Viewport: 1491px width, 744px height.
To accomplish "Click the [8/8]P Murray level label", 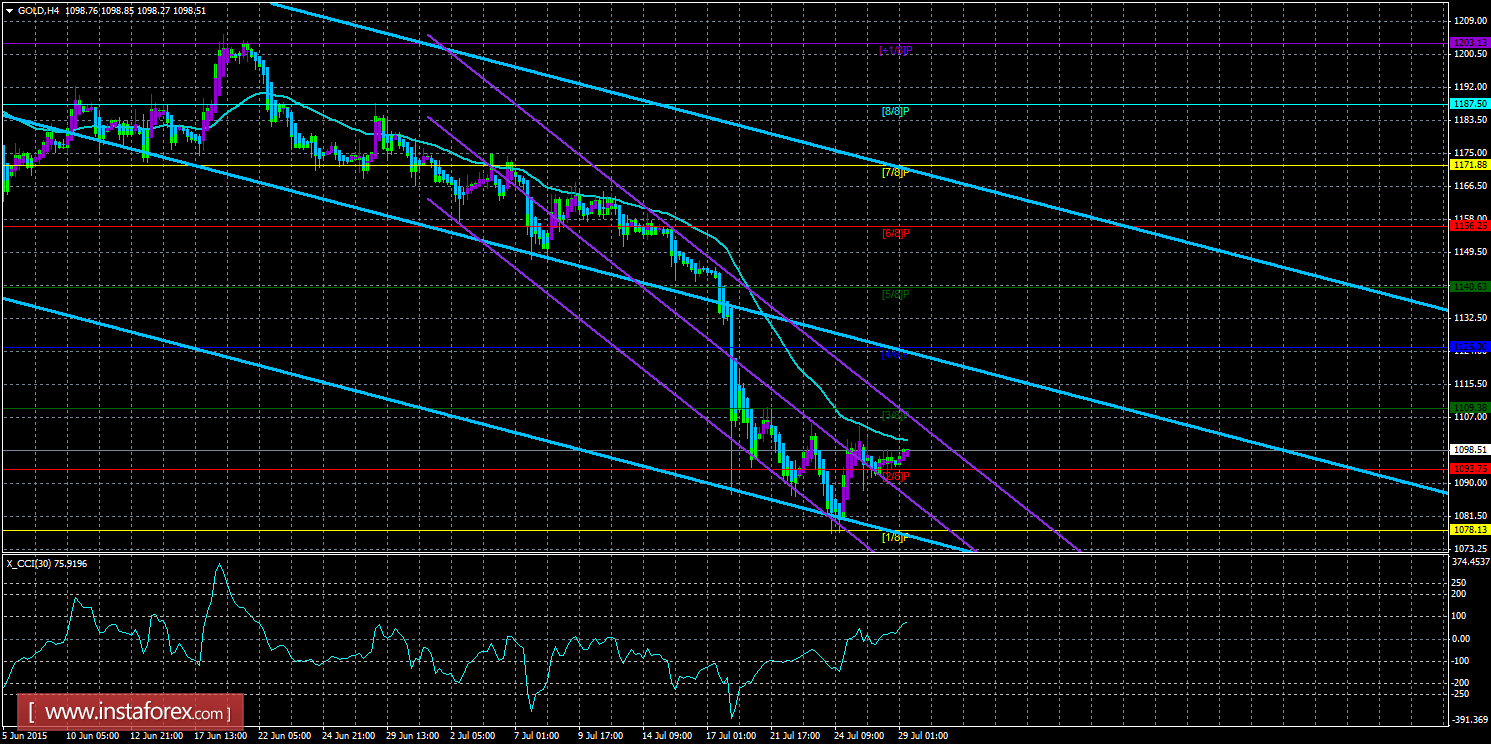I will pos(894,111).
